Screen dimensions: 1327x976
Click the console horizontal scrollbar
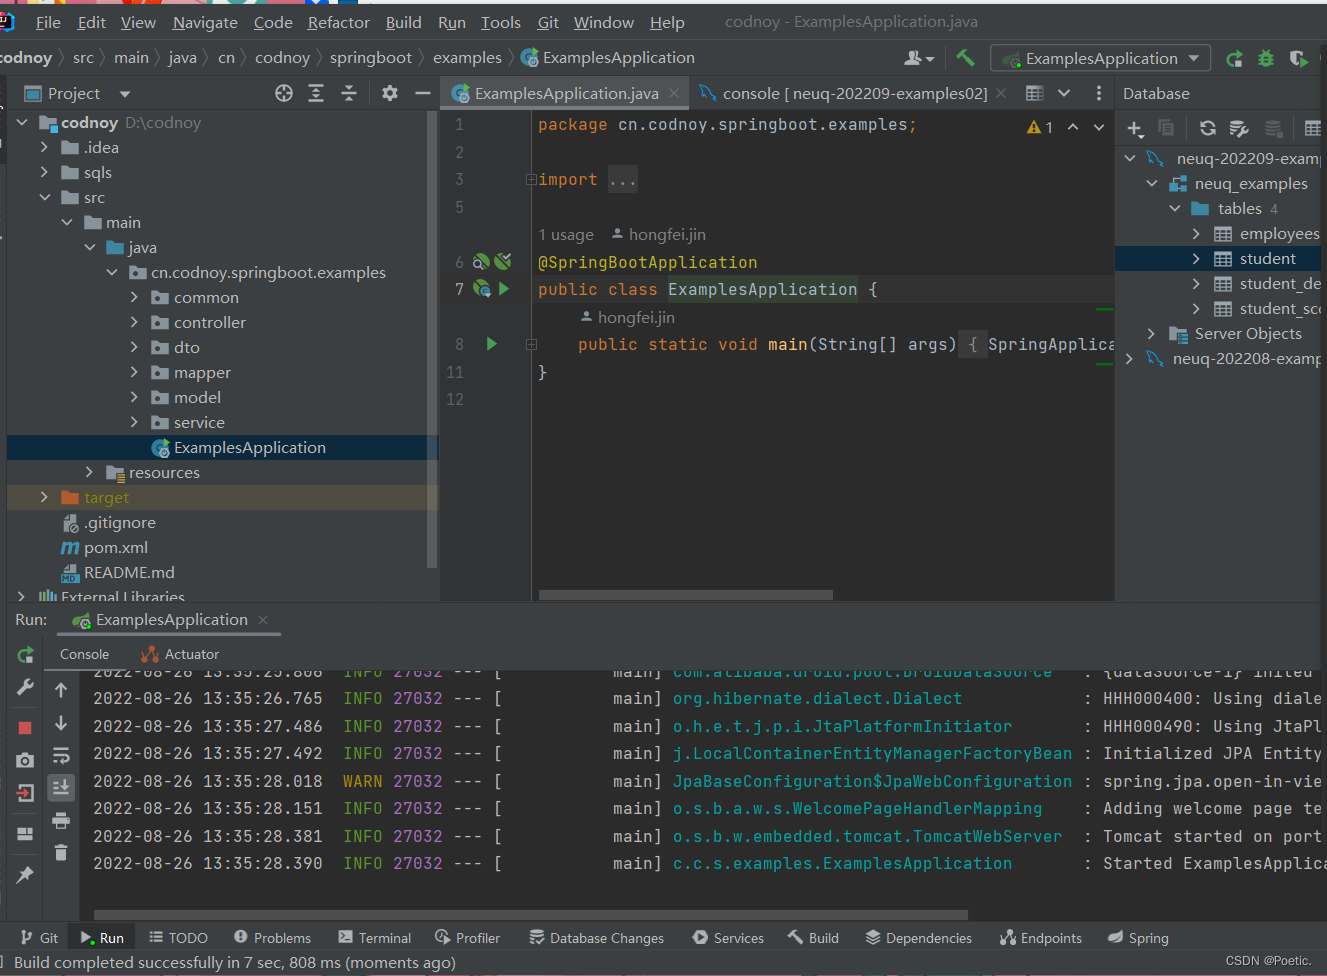[x=530, y=914]
